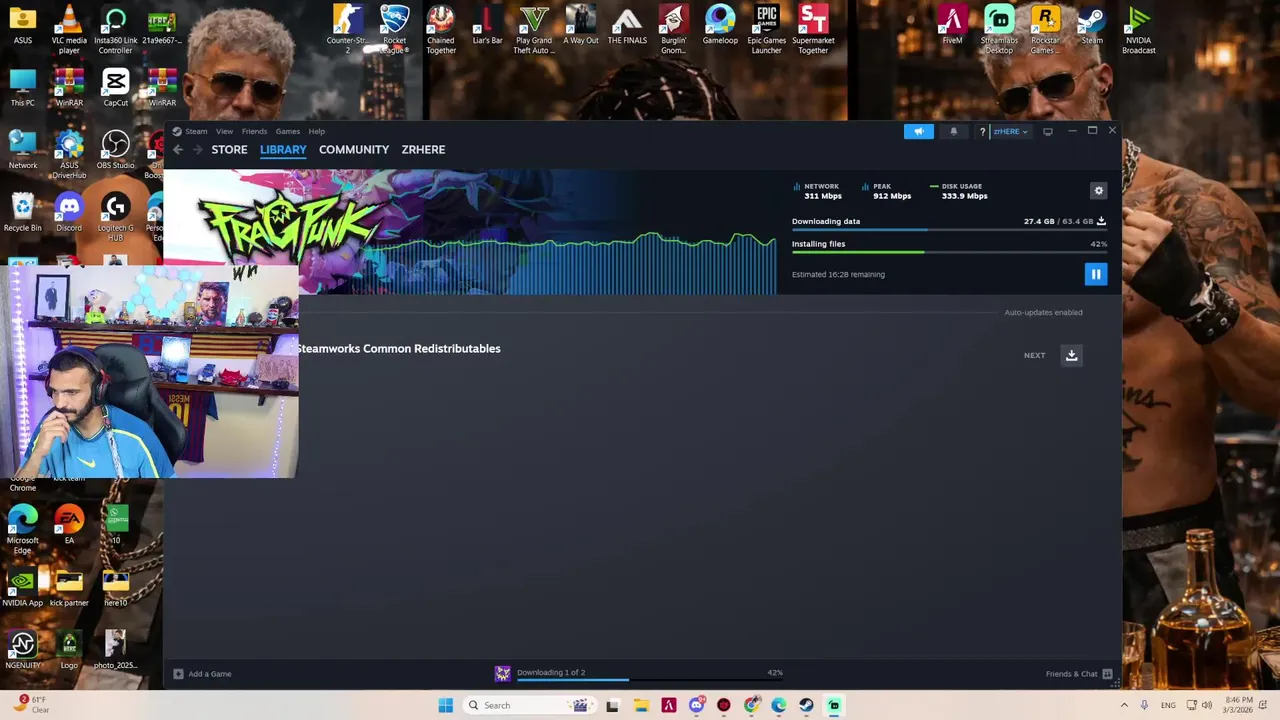Click Steamworks Common Redistributables entry
Screen dimensions: 1280x720
(399, 349)
